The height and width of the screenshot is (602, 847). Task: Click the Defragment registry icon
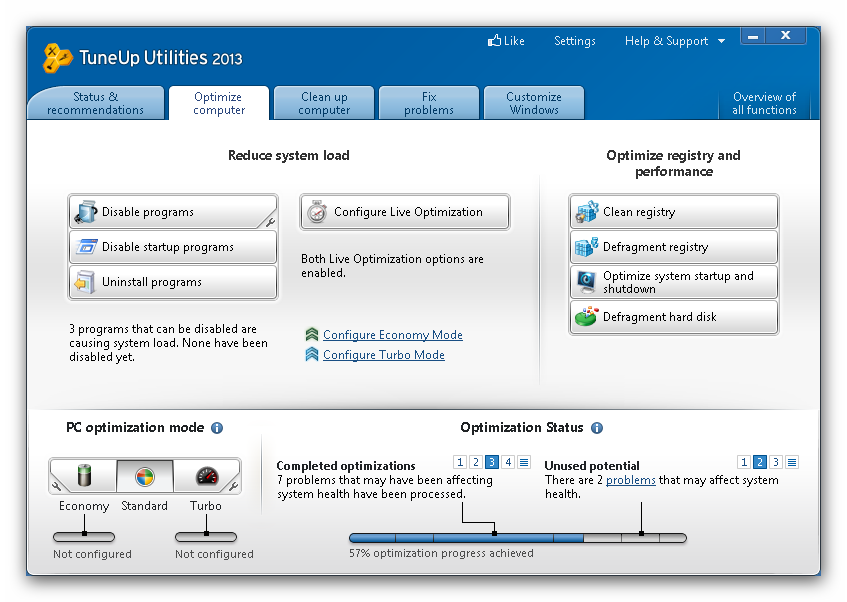click(x=587, y=246)
